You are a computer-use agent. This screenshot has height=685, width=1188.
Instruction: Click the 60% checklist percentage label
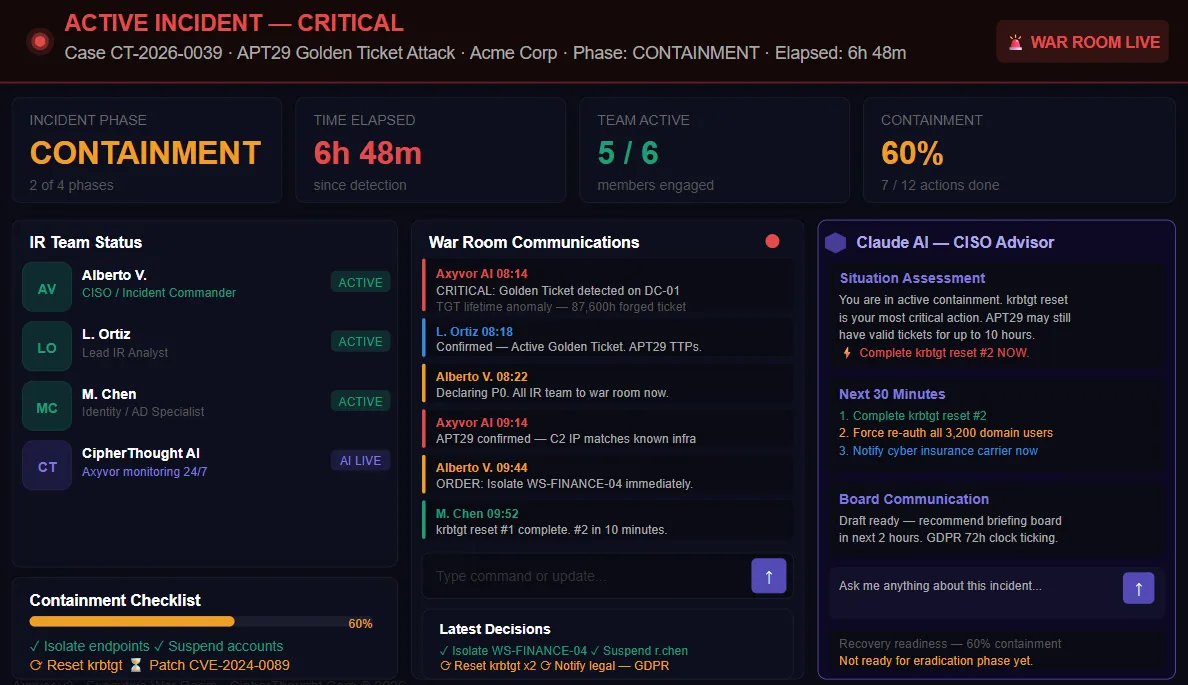coord(361,624)
